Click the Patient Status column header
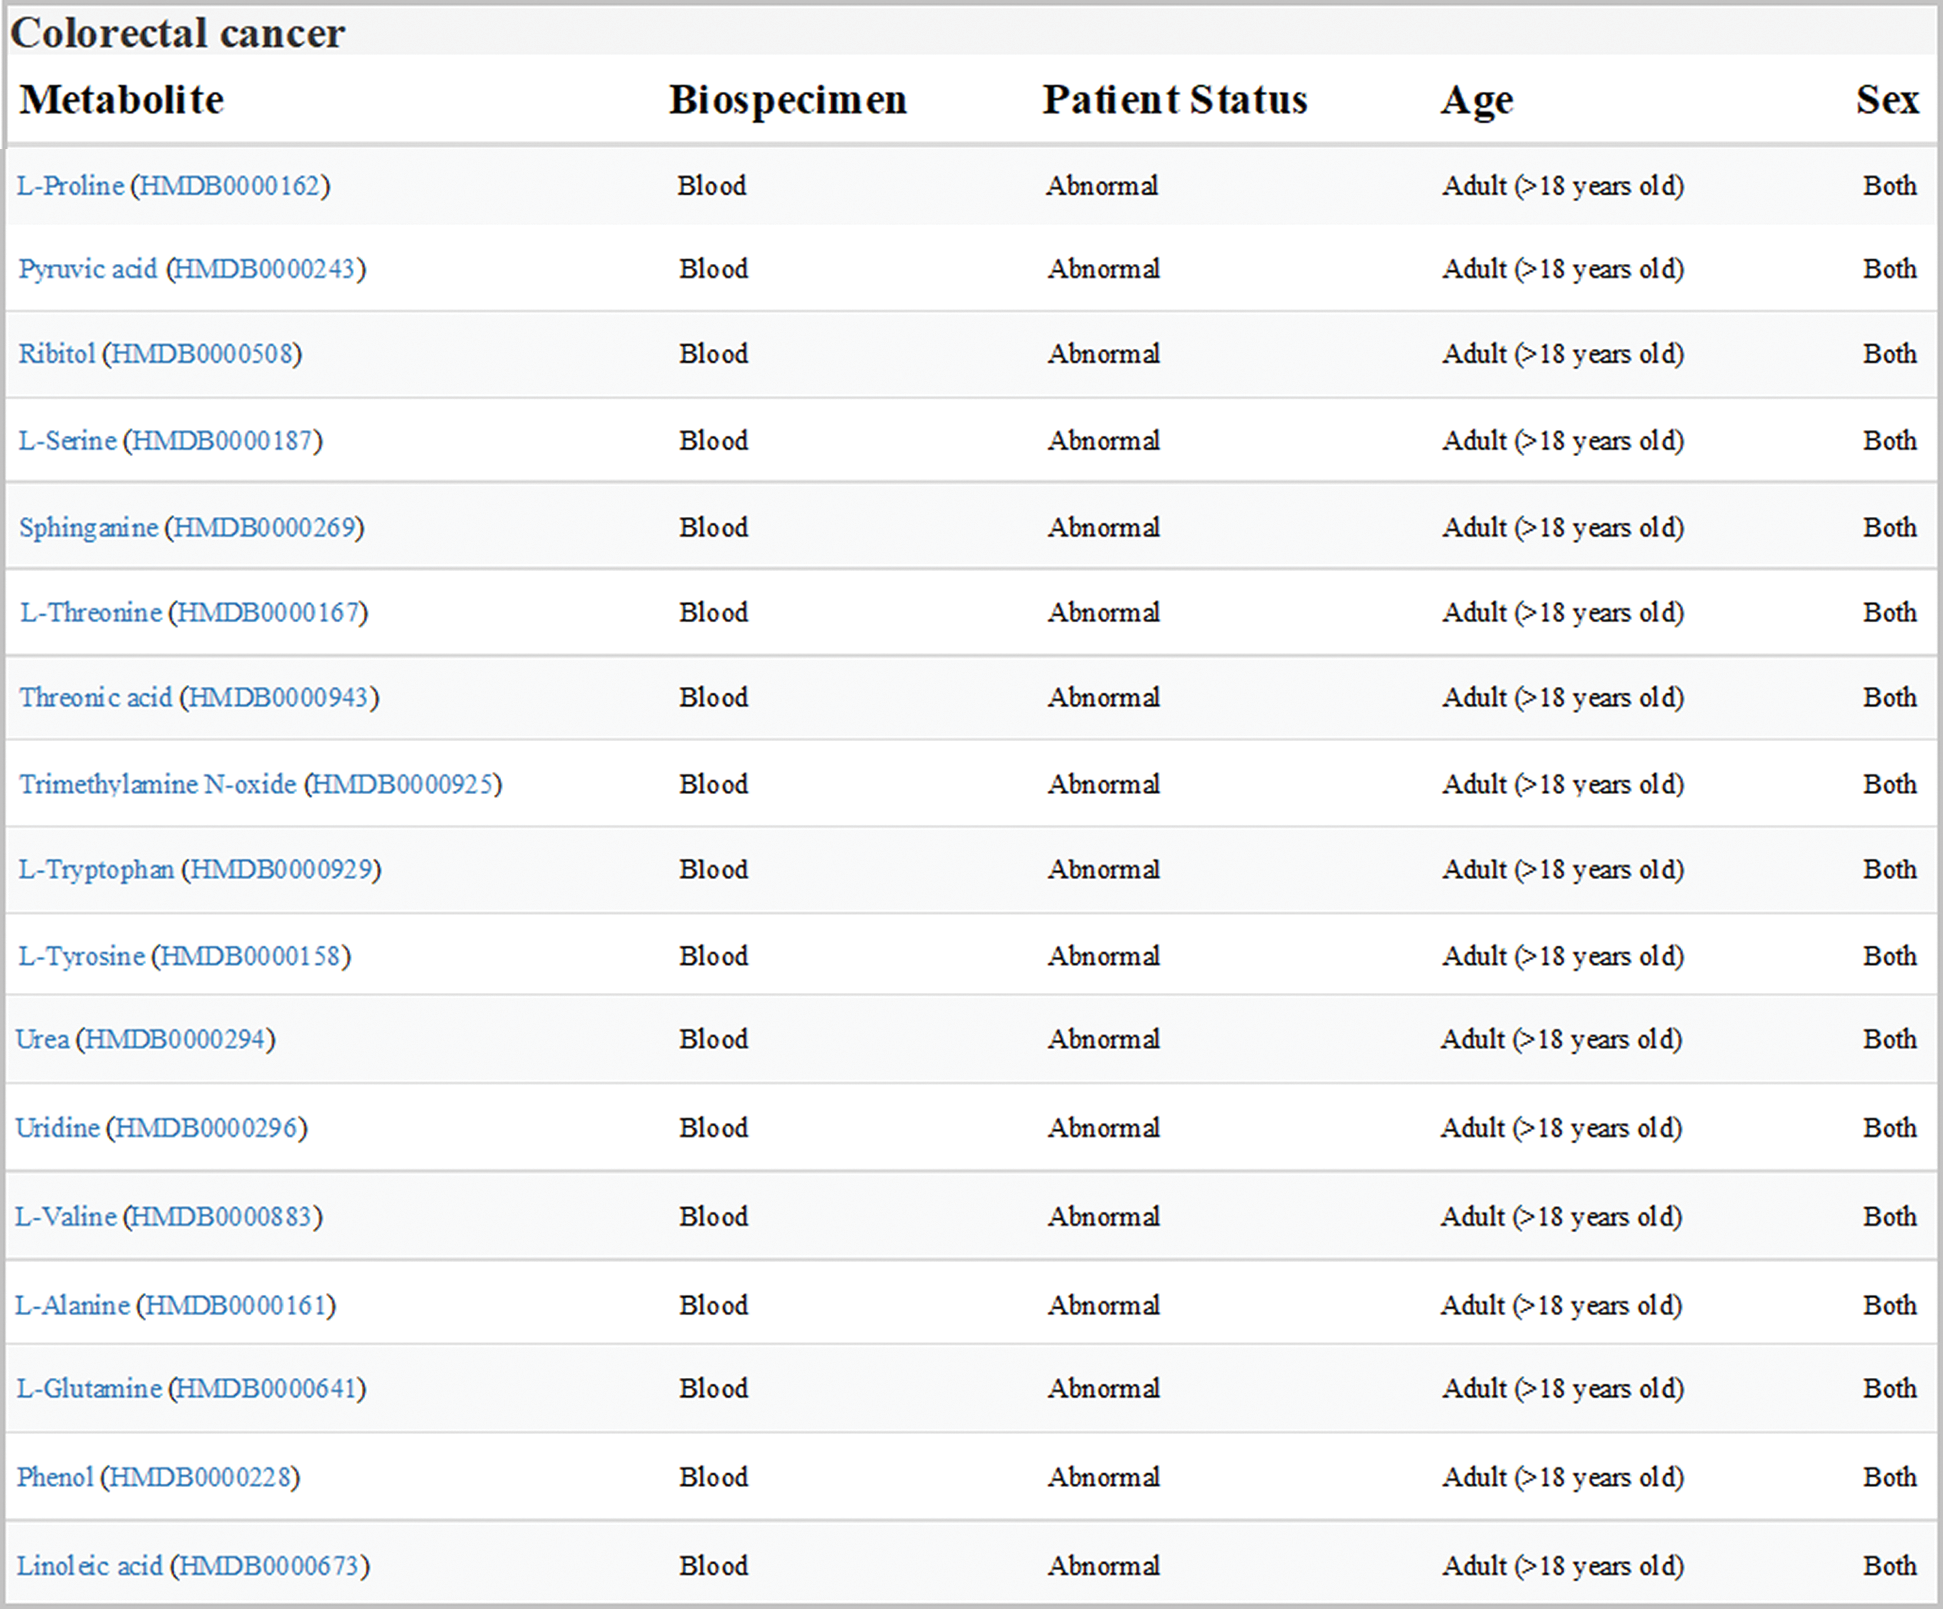1943x1609 pixels. pyautogui.click(x=1174, y=100)
